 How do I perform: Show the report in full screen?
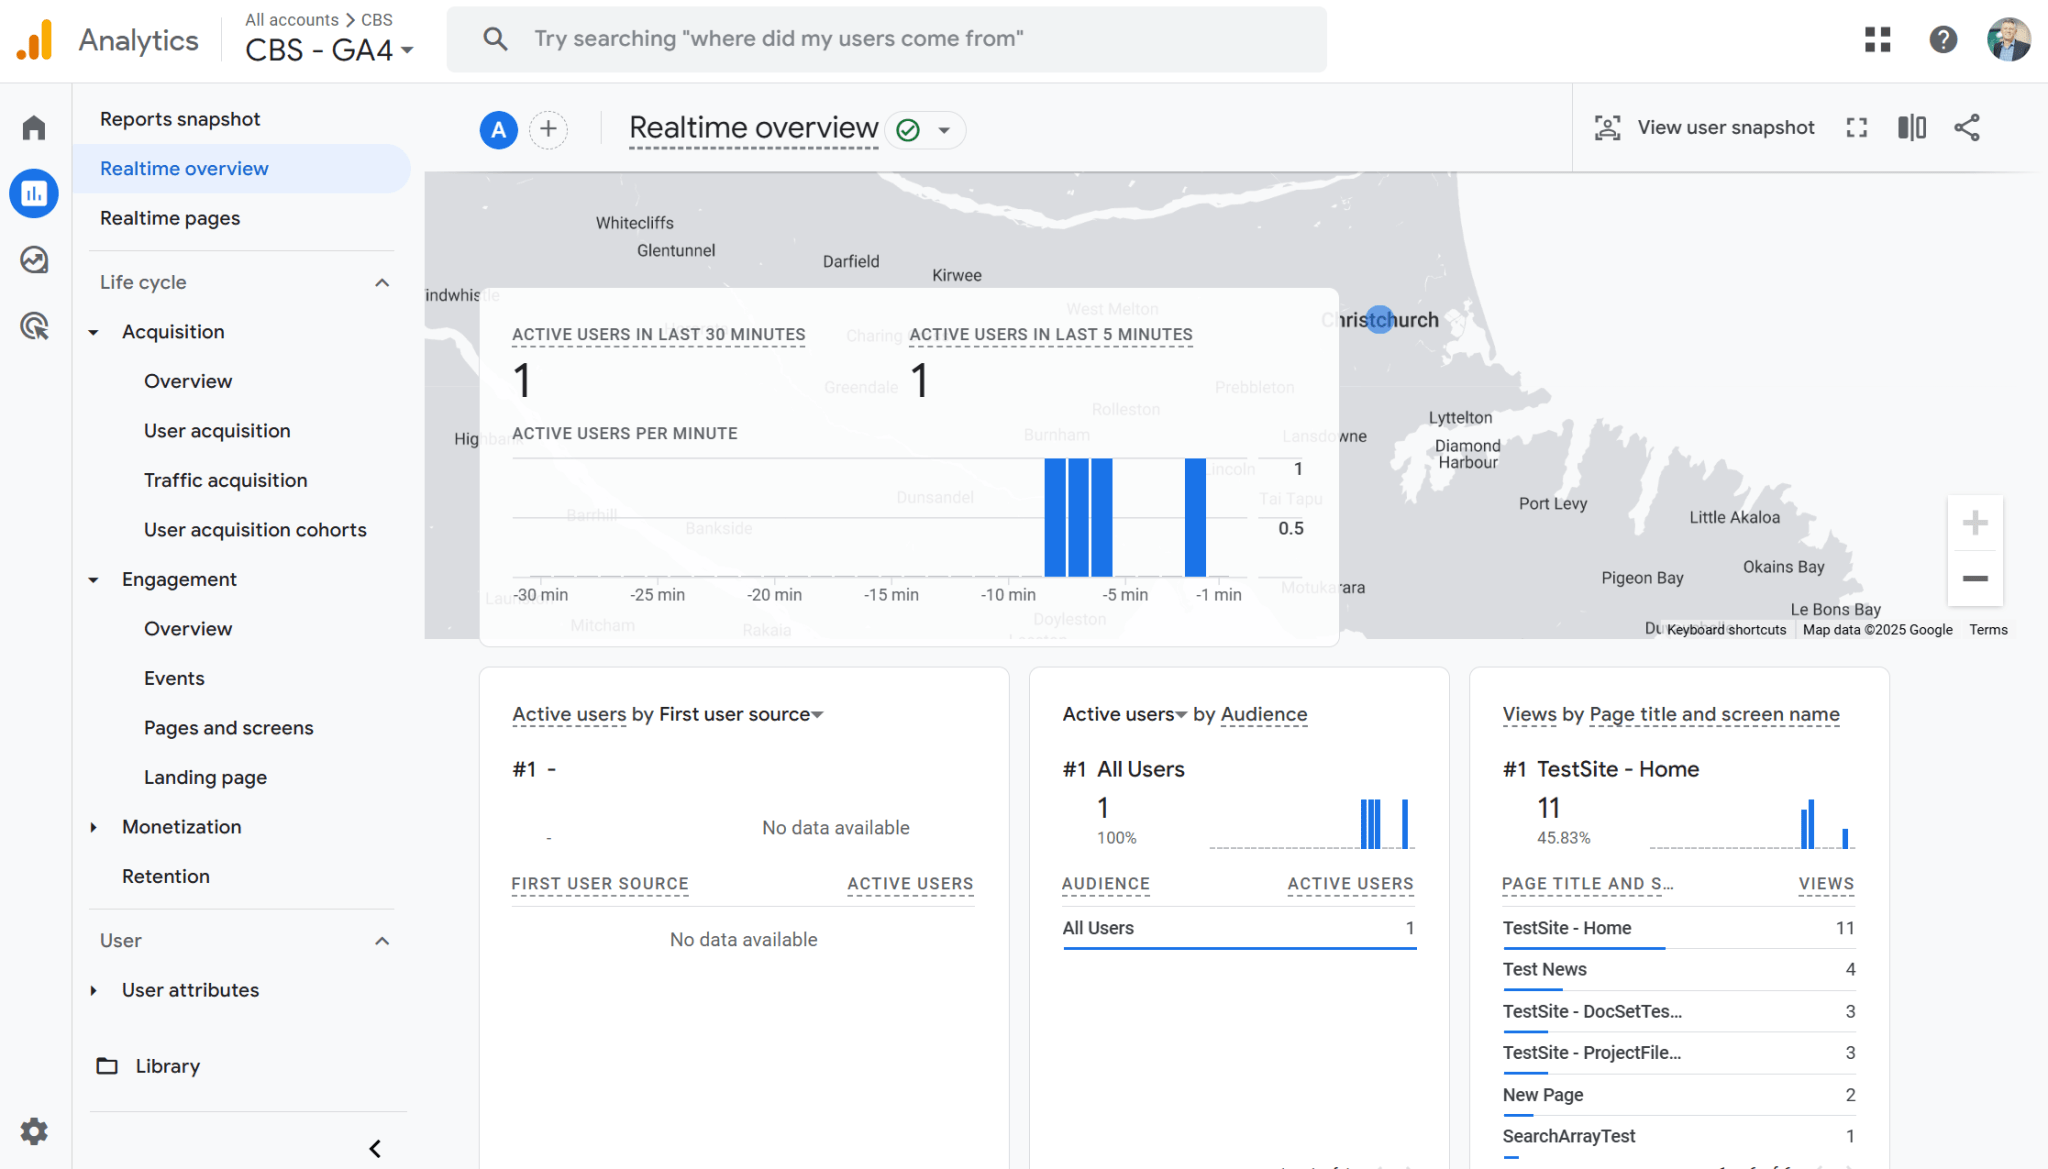click(1857, 127)
